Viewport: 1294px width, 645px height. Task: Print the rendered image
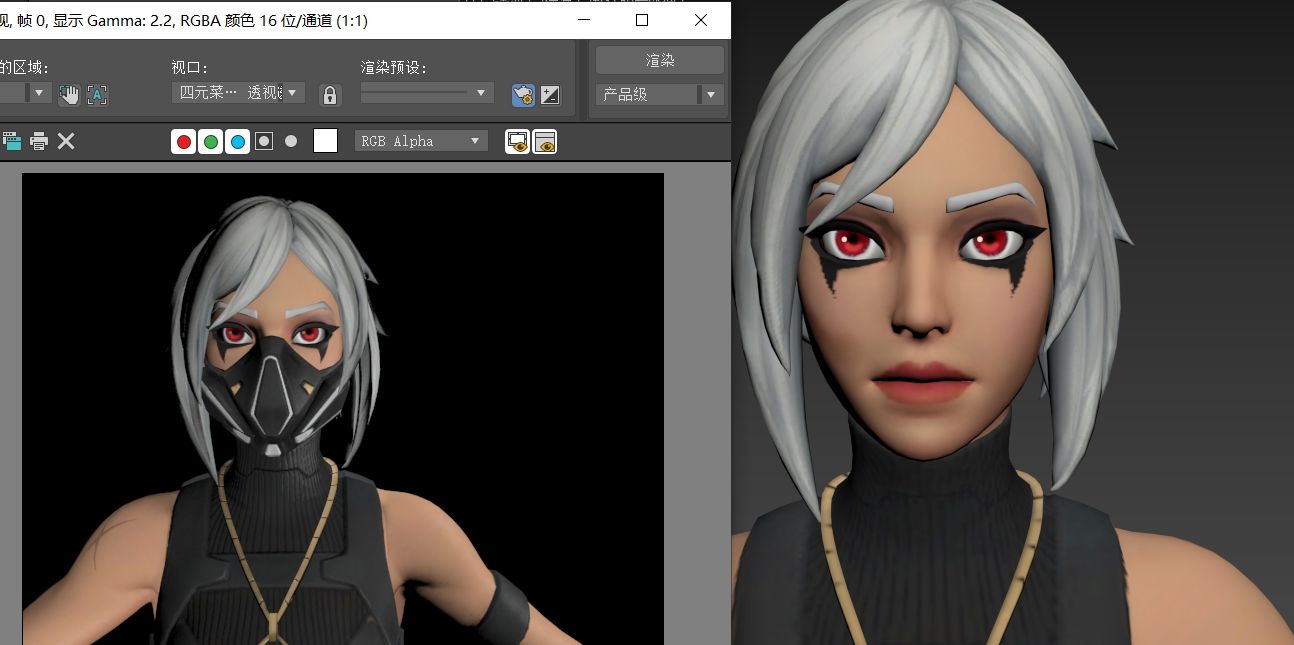click(39, 141)
